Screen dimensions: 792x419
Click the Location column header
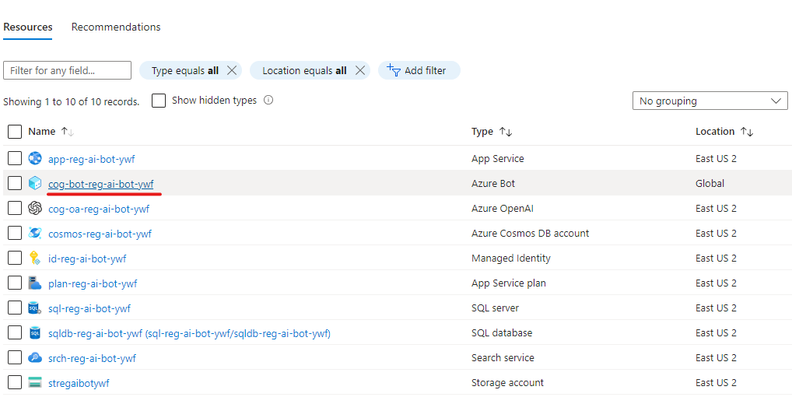tap(715, 132)
